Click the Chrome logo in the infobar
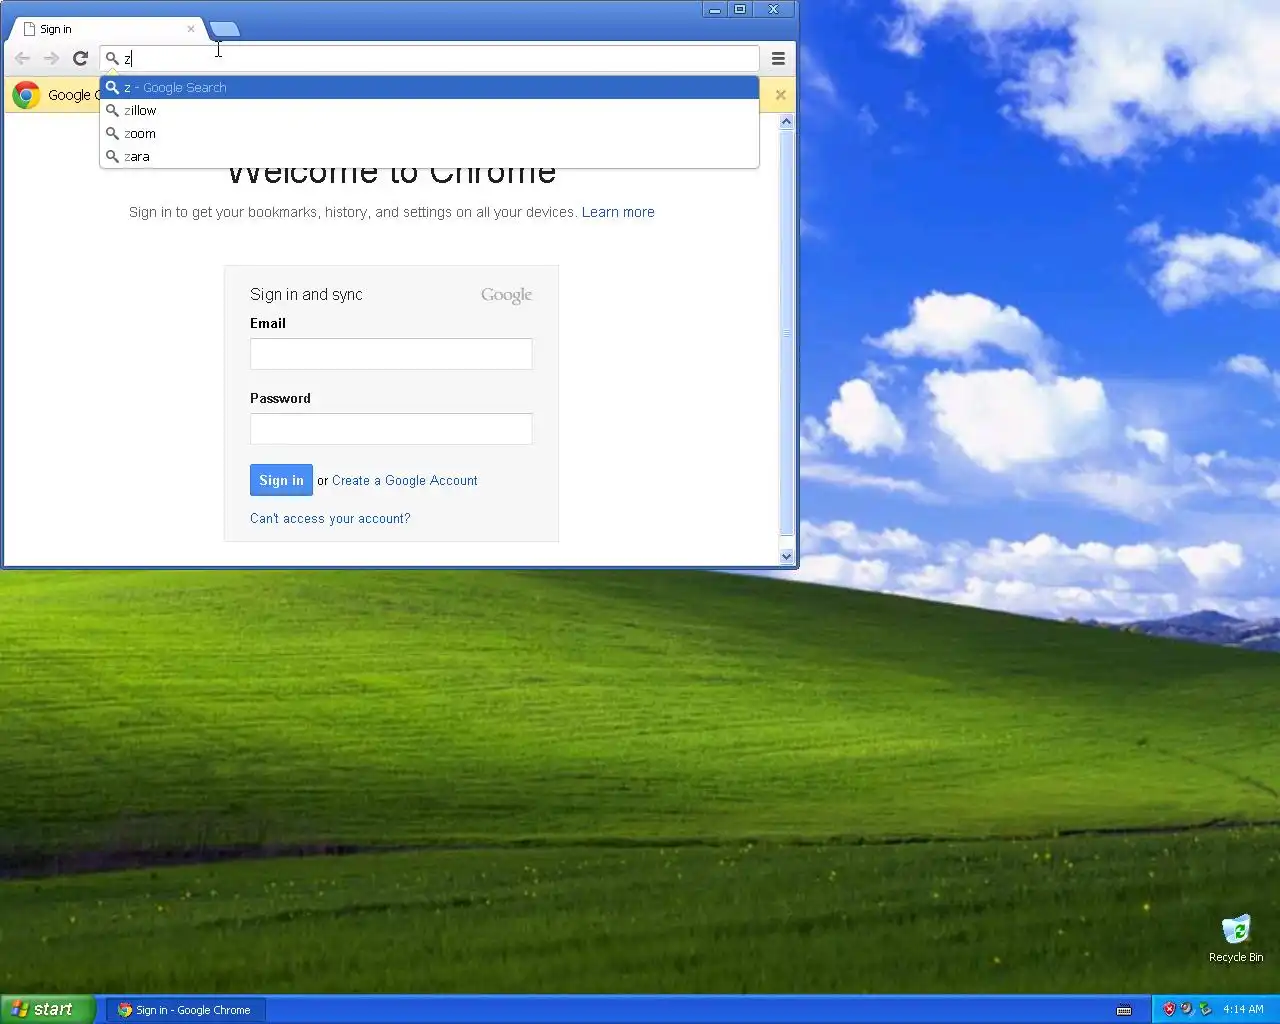 point(26,95)
